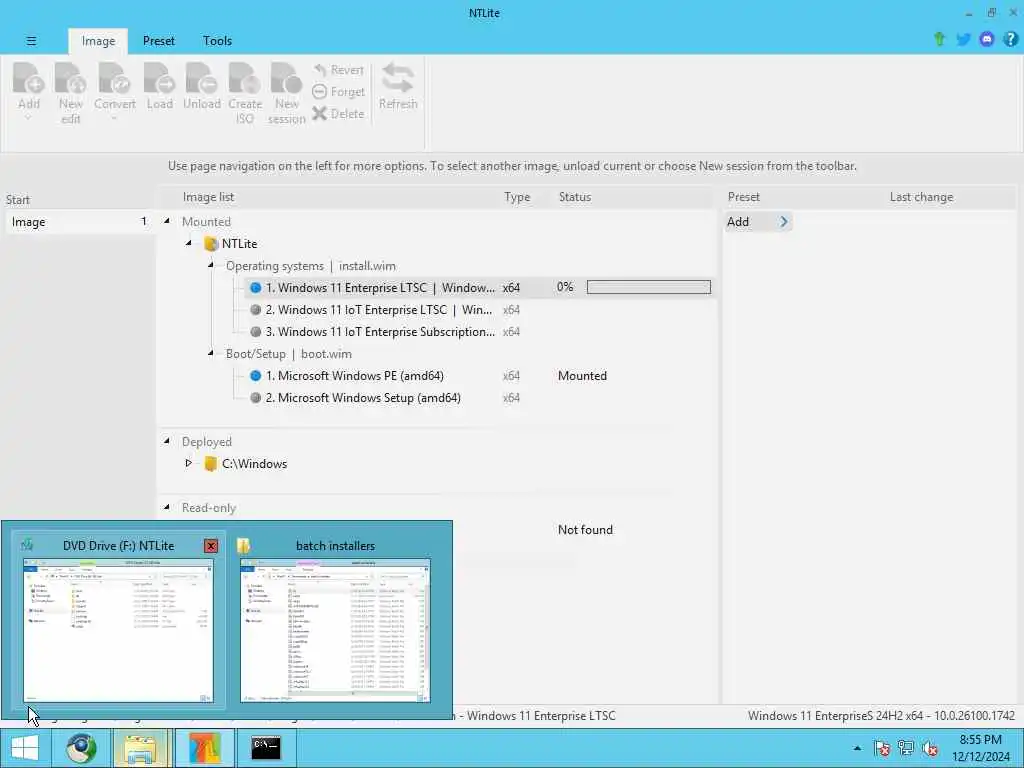Click gray dot beside Microsoft Windows Setup
Screen dimensions: 1024x768
point(255,398)
